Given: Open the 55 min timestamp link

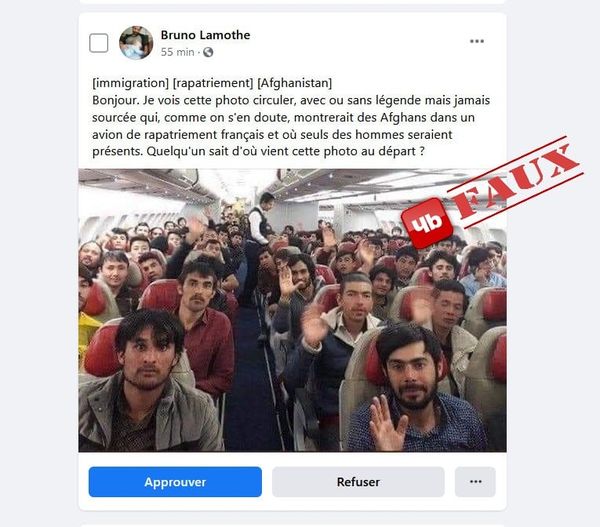Looking at the screenshot, I should click(177, 52).
